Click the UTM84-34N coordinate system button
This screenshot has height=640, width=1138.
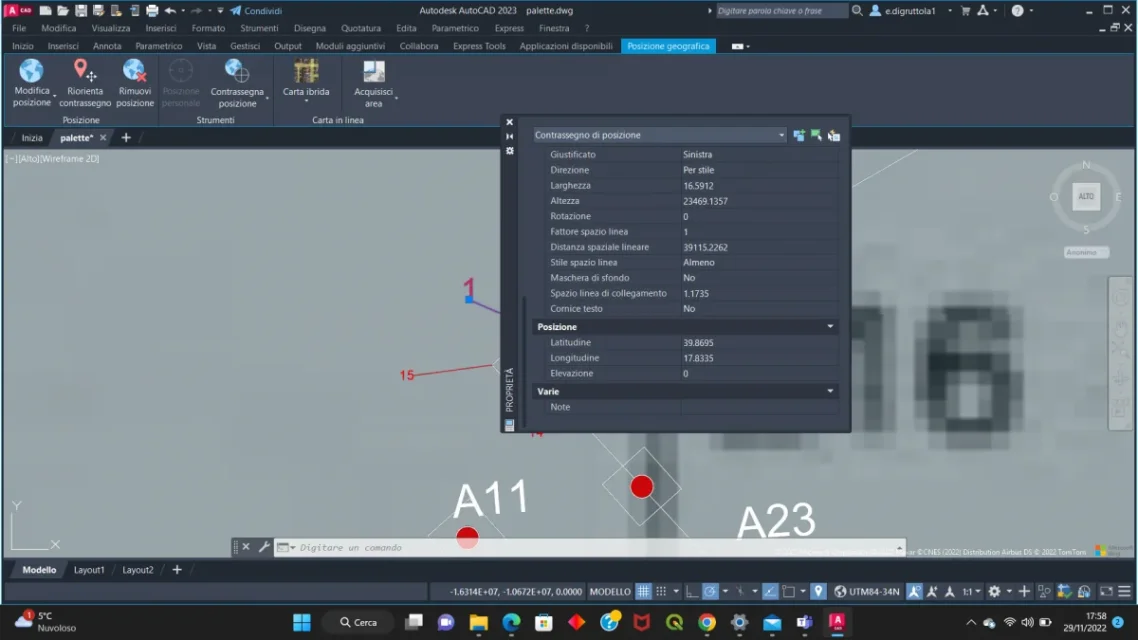point(867,592)
